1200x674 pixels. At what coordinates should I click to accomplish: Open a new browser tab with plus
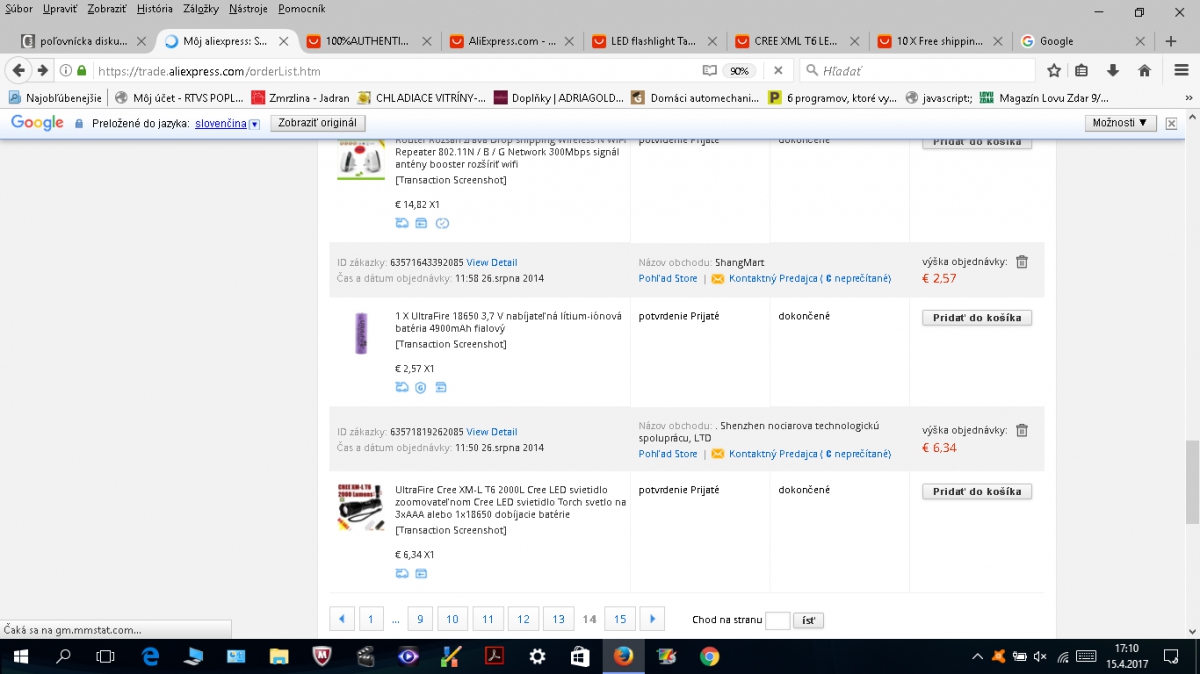click(1171, 41)
